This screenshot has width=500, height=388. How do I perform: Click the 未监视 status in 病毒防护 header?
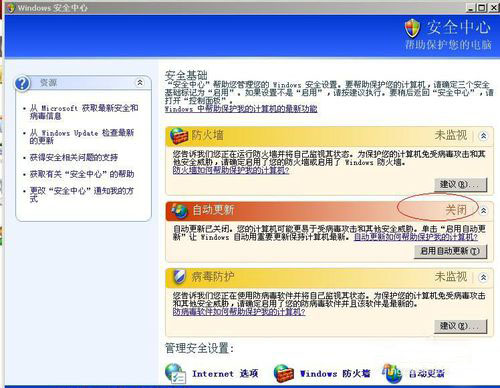pyautogui.click(x=451, y=277)
